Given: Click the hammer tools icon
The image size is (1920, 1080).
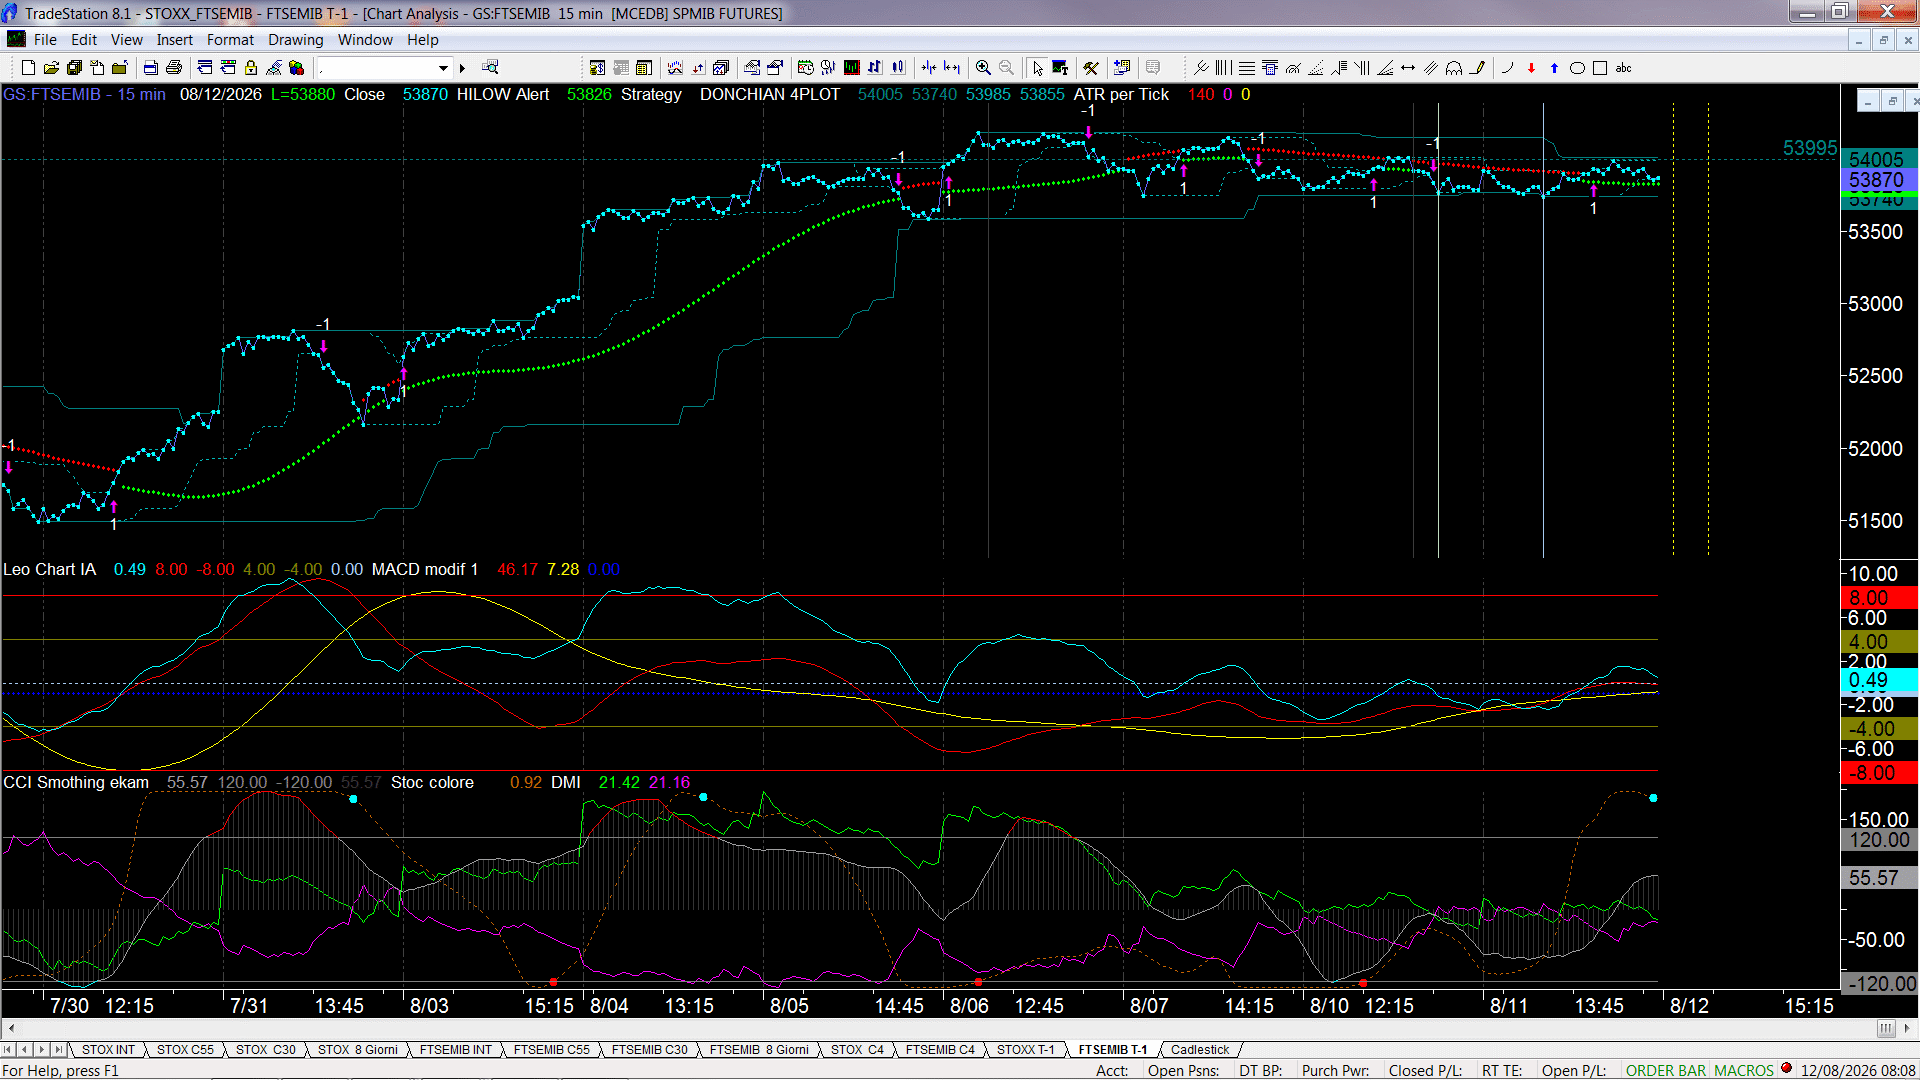Looking at the screenshot, I should point(1091,68).
